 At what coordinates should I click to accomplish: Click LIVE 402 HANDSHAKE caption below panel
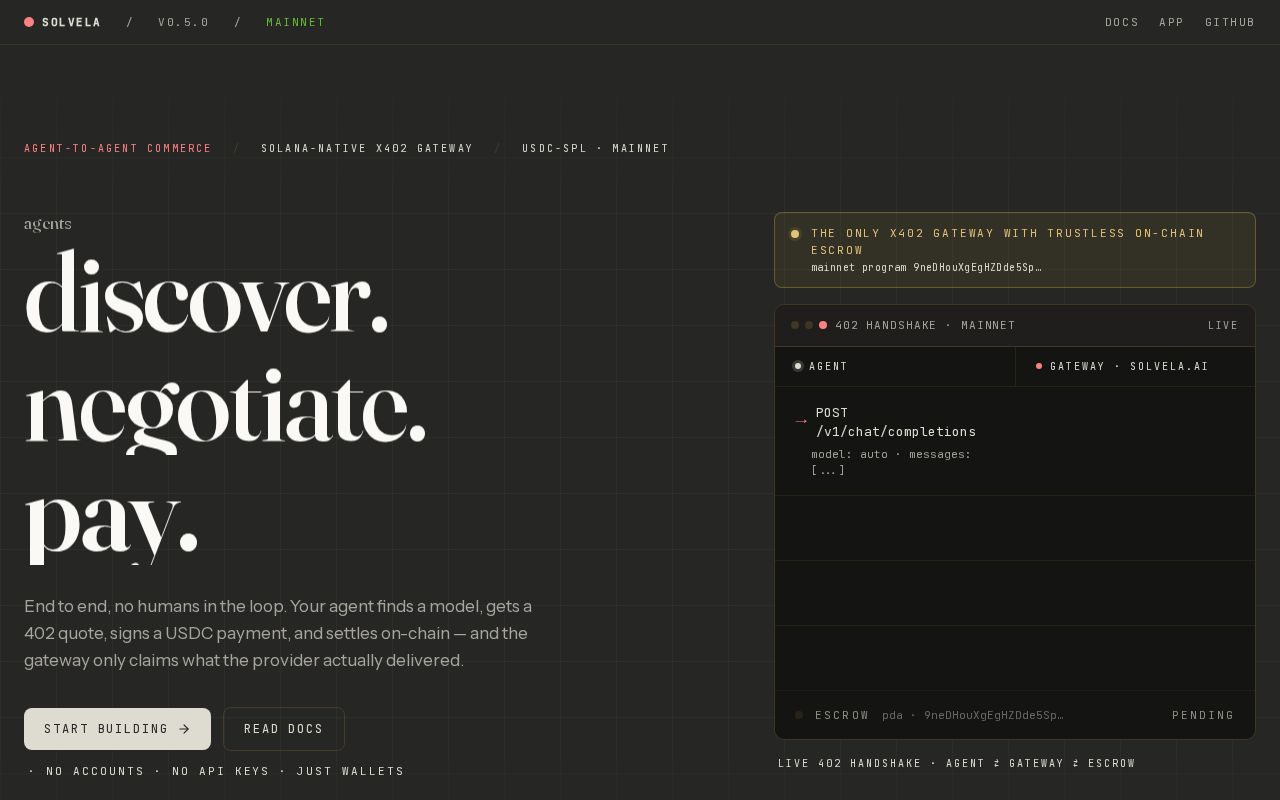957,763
